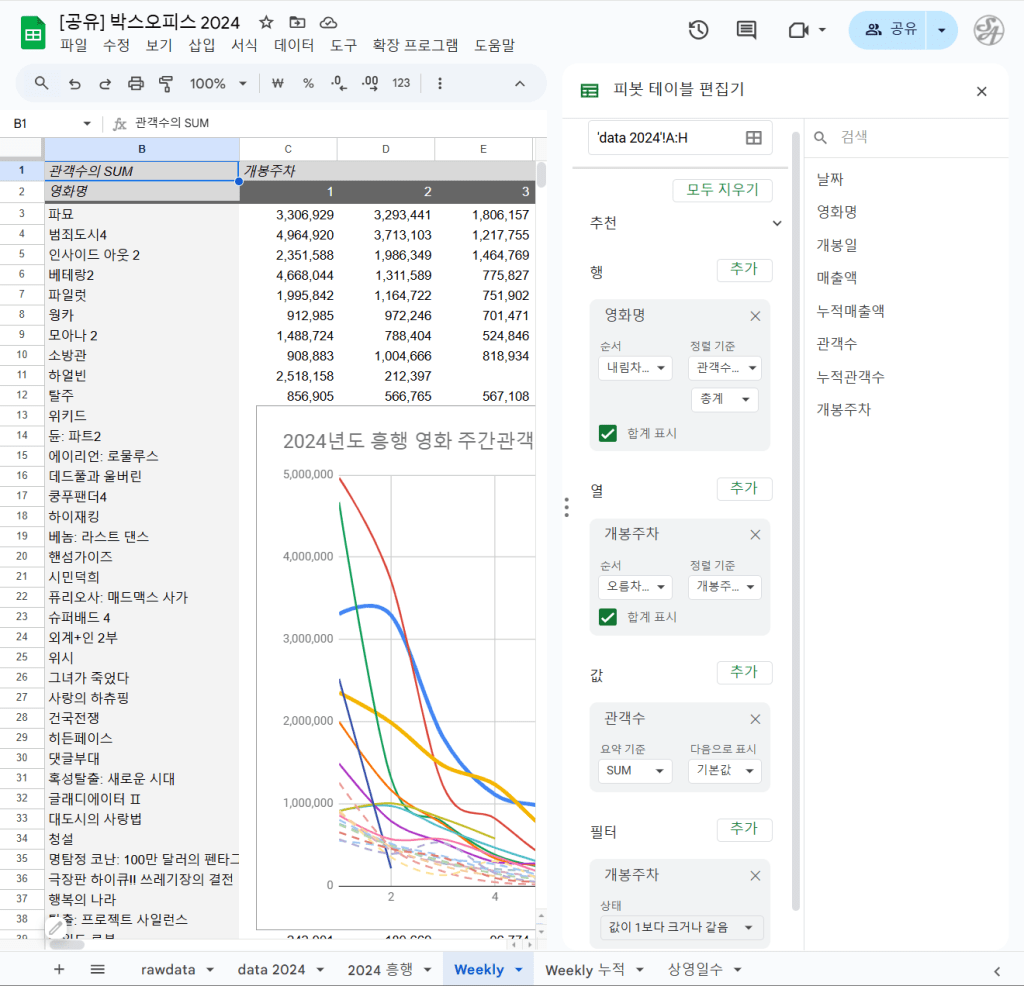Open version history clock icon

(698, 30)
